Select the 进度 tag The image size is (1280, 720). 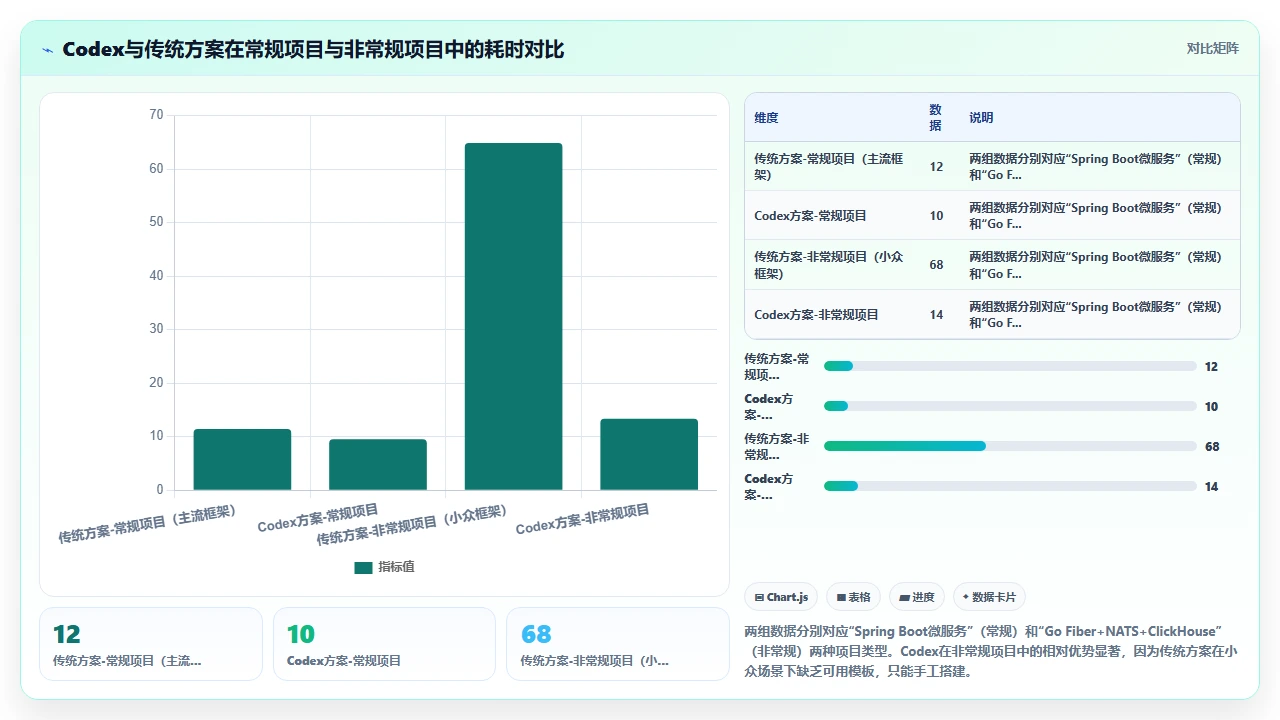click(917, 597)
